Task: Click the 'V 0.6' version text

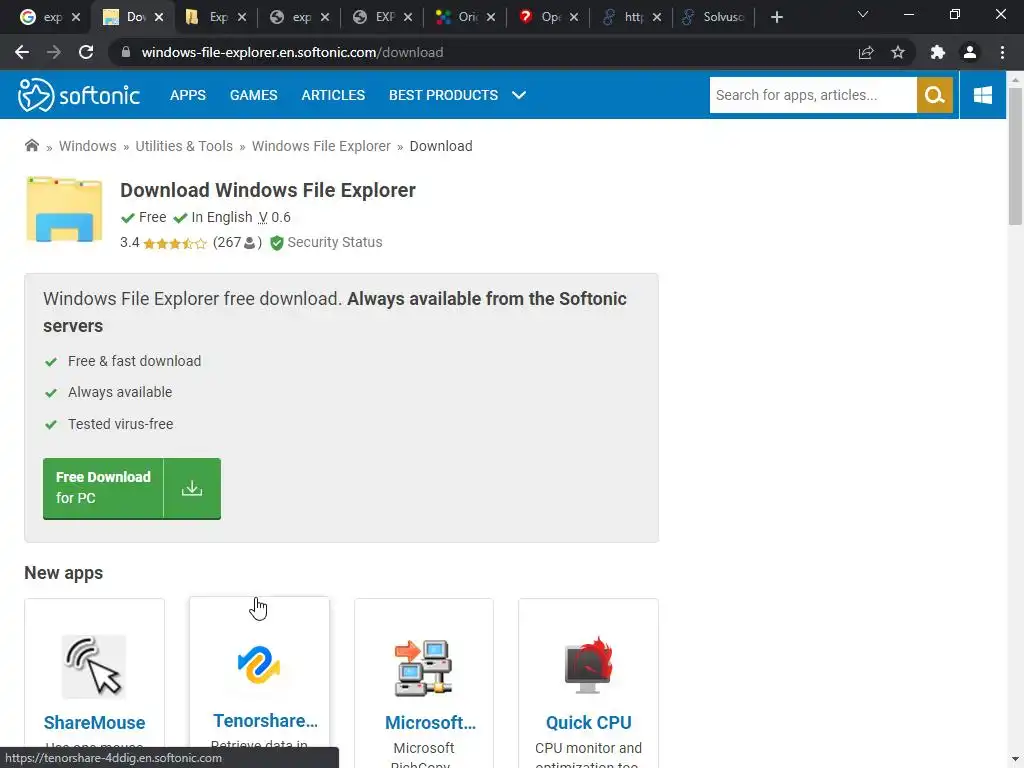Action: tap(274, 217)
